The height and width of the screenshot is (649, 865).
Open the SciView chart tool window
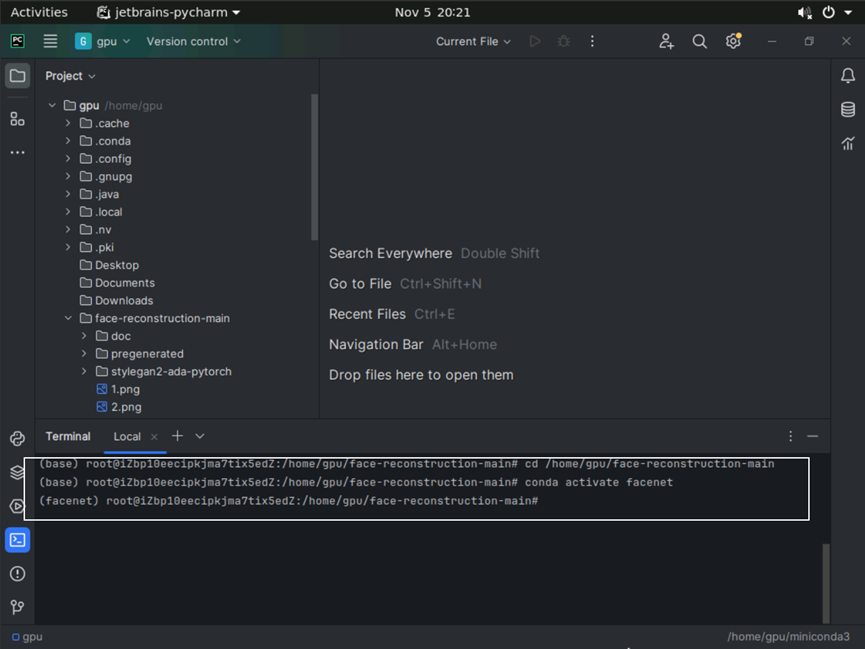848,143
